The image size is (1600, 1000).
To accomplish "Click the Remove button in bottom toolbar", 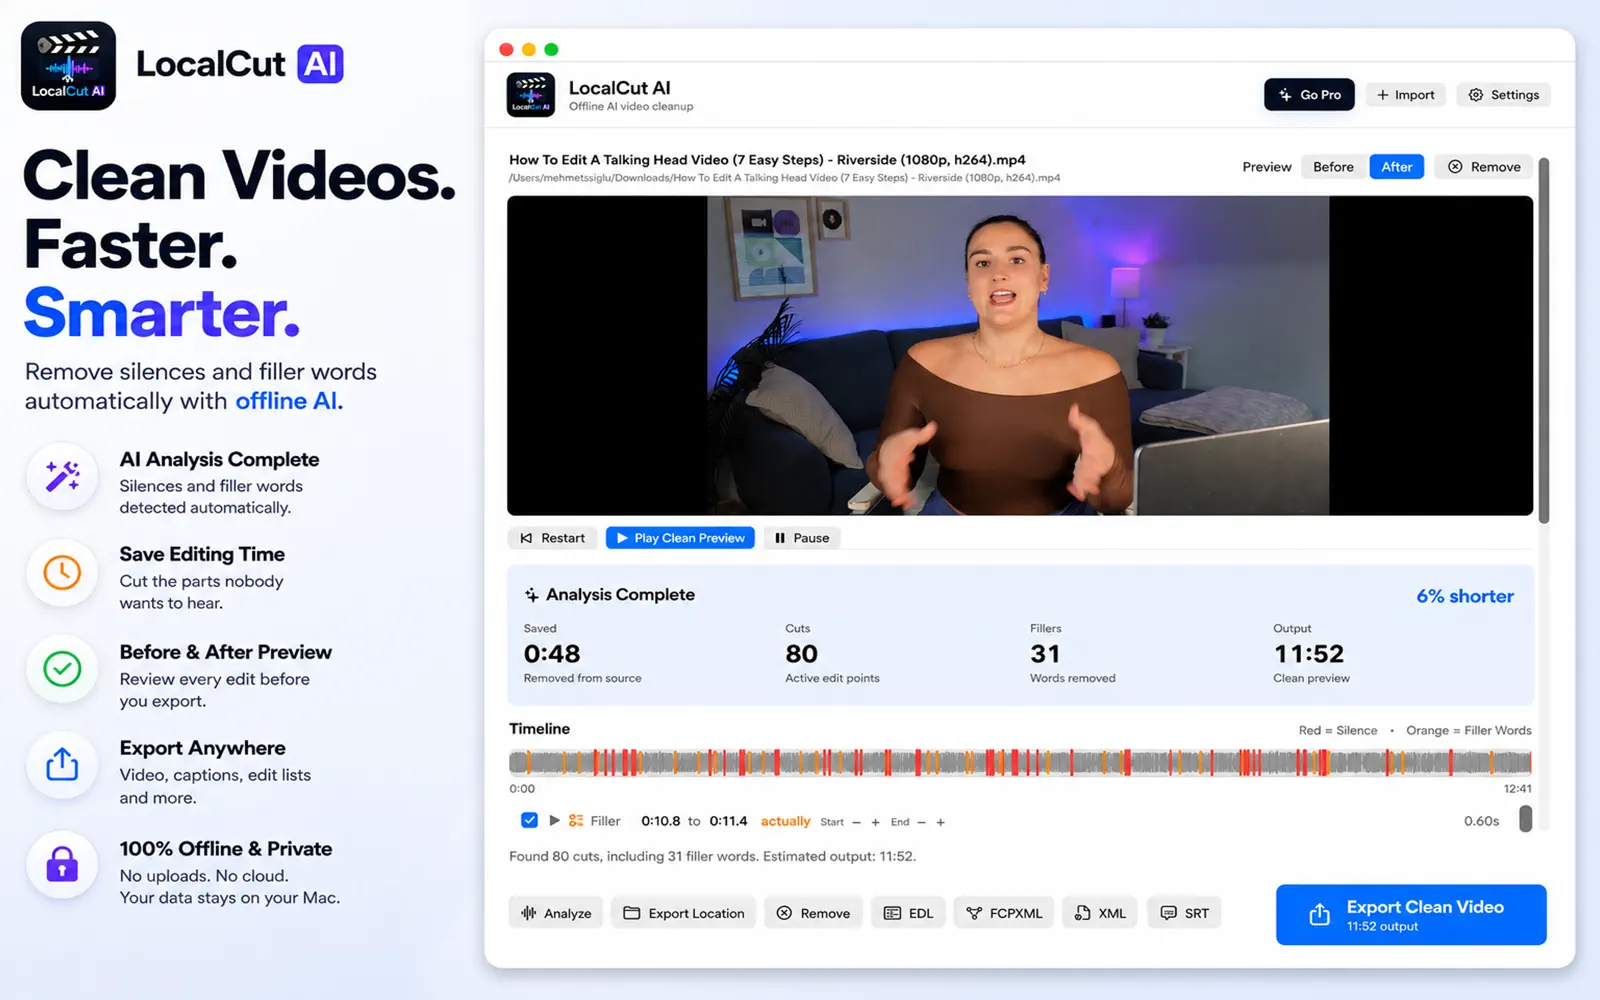I will click(x=813, y=913).
